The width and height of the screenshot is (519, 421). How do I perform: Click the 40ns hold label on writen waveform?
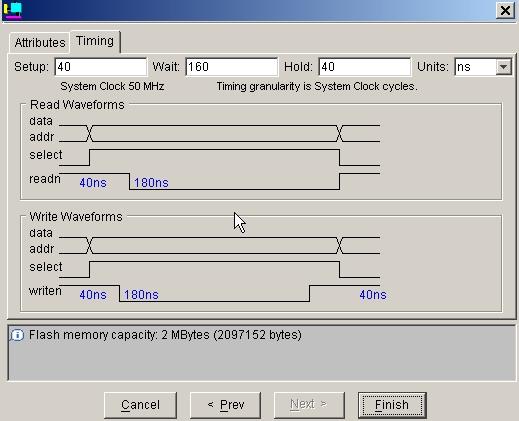[373, 295]
